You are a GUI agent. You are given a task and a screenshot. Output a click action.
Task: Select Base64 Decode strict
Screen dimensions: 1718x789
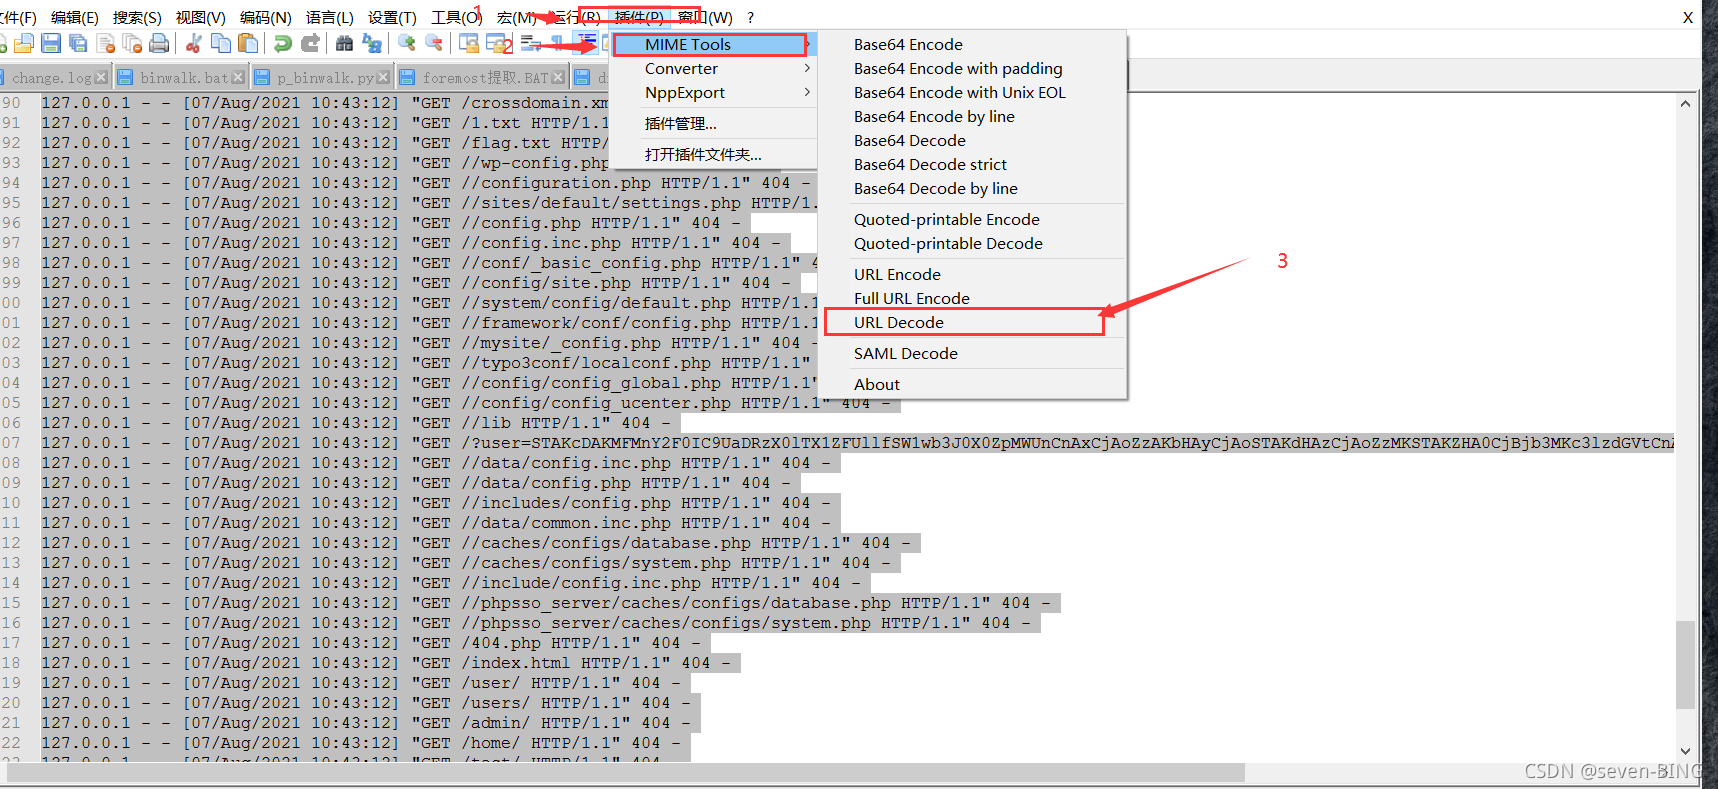[972, 164]
